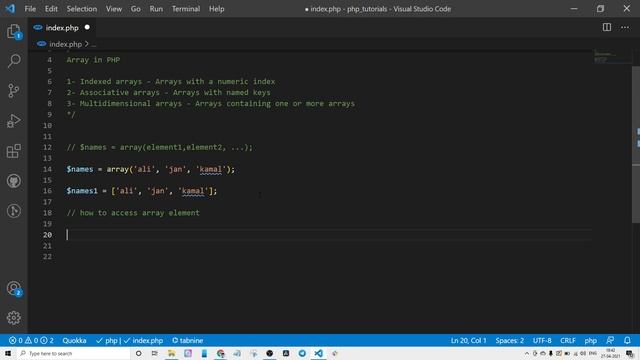Click the 'how to access array element' comment

(133, 213)
